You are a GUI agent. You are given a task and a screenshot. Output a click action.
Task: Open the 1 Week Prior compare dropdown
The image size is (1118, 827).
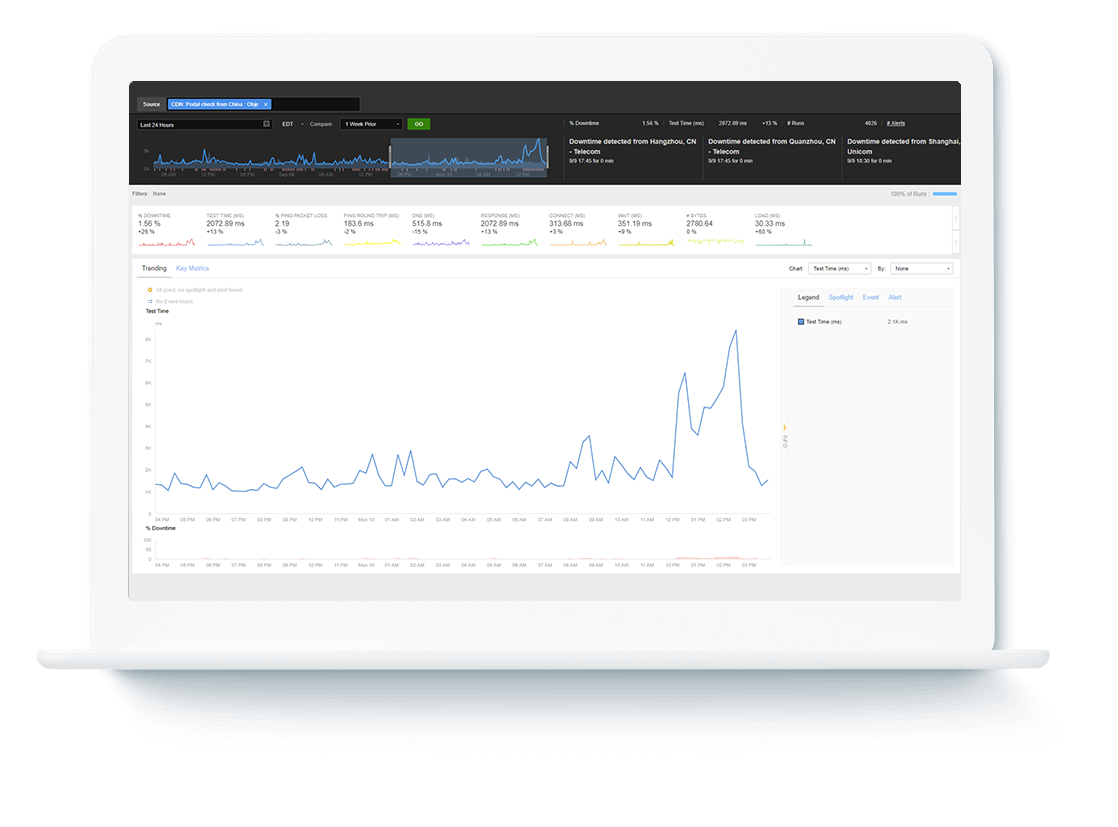[371, 124]
